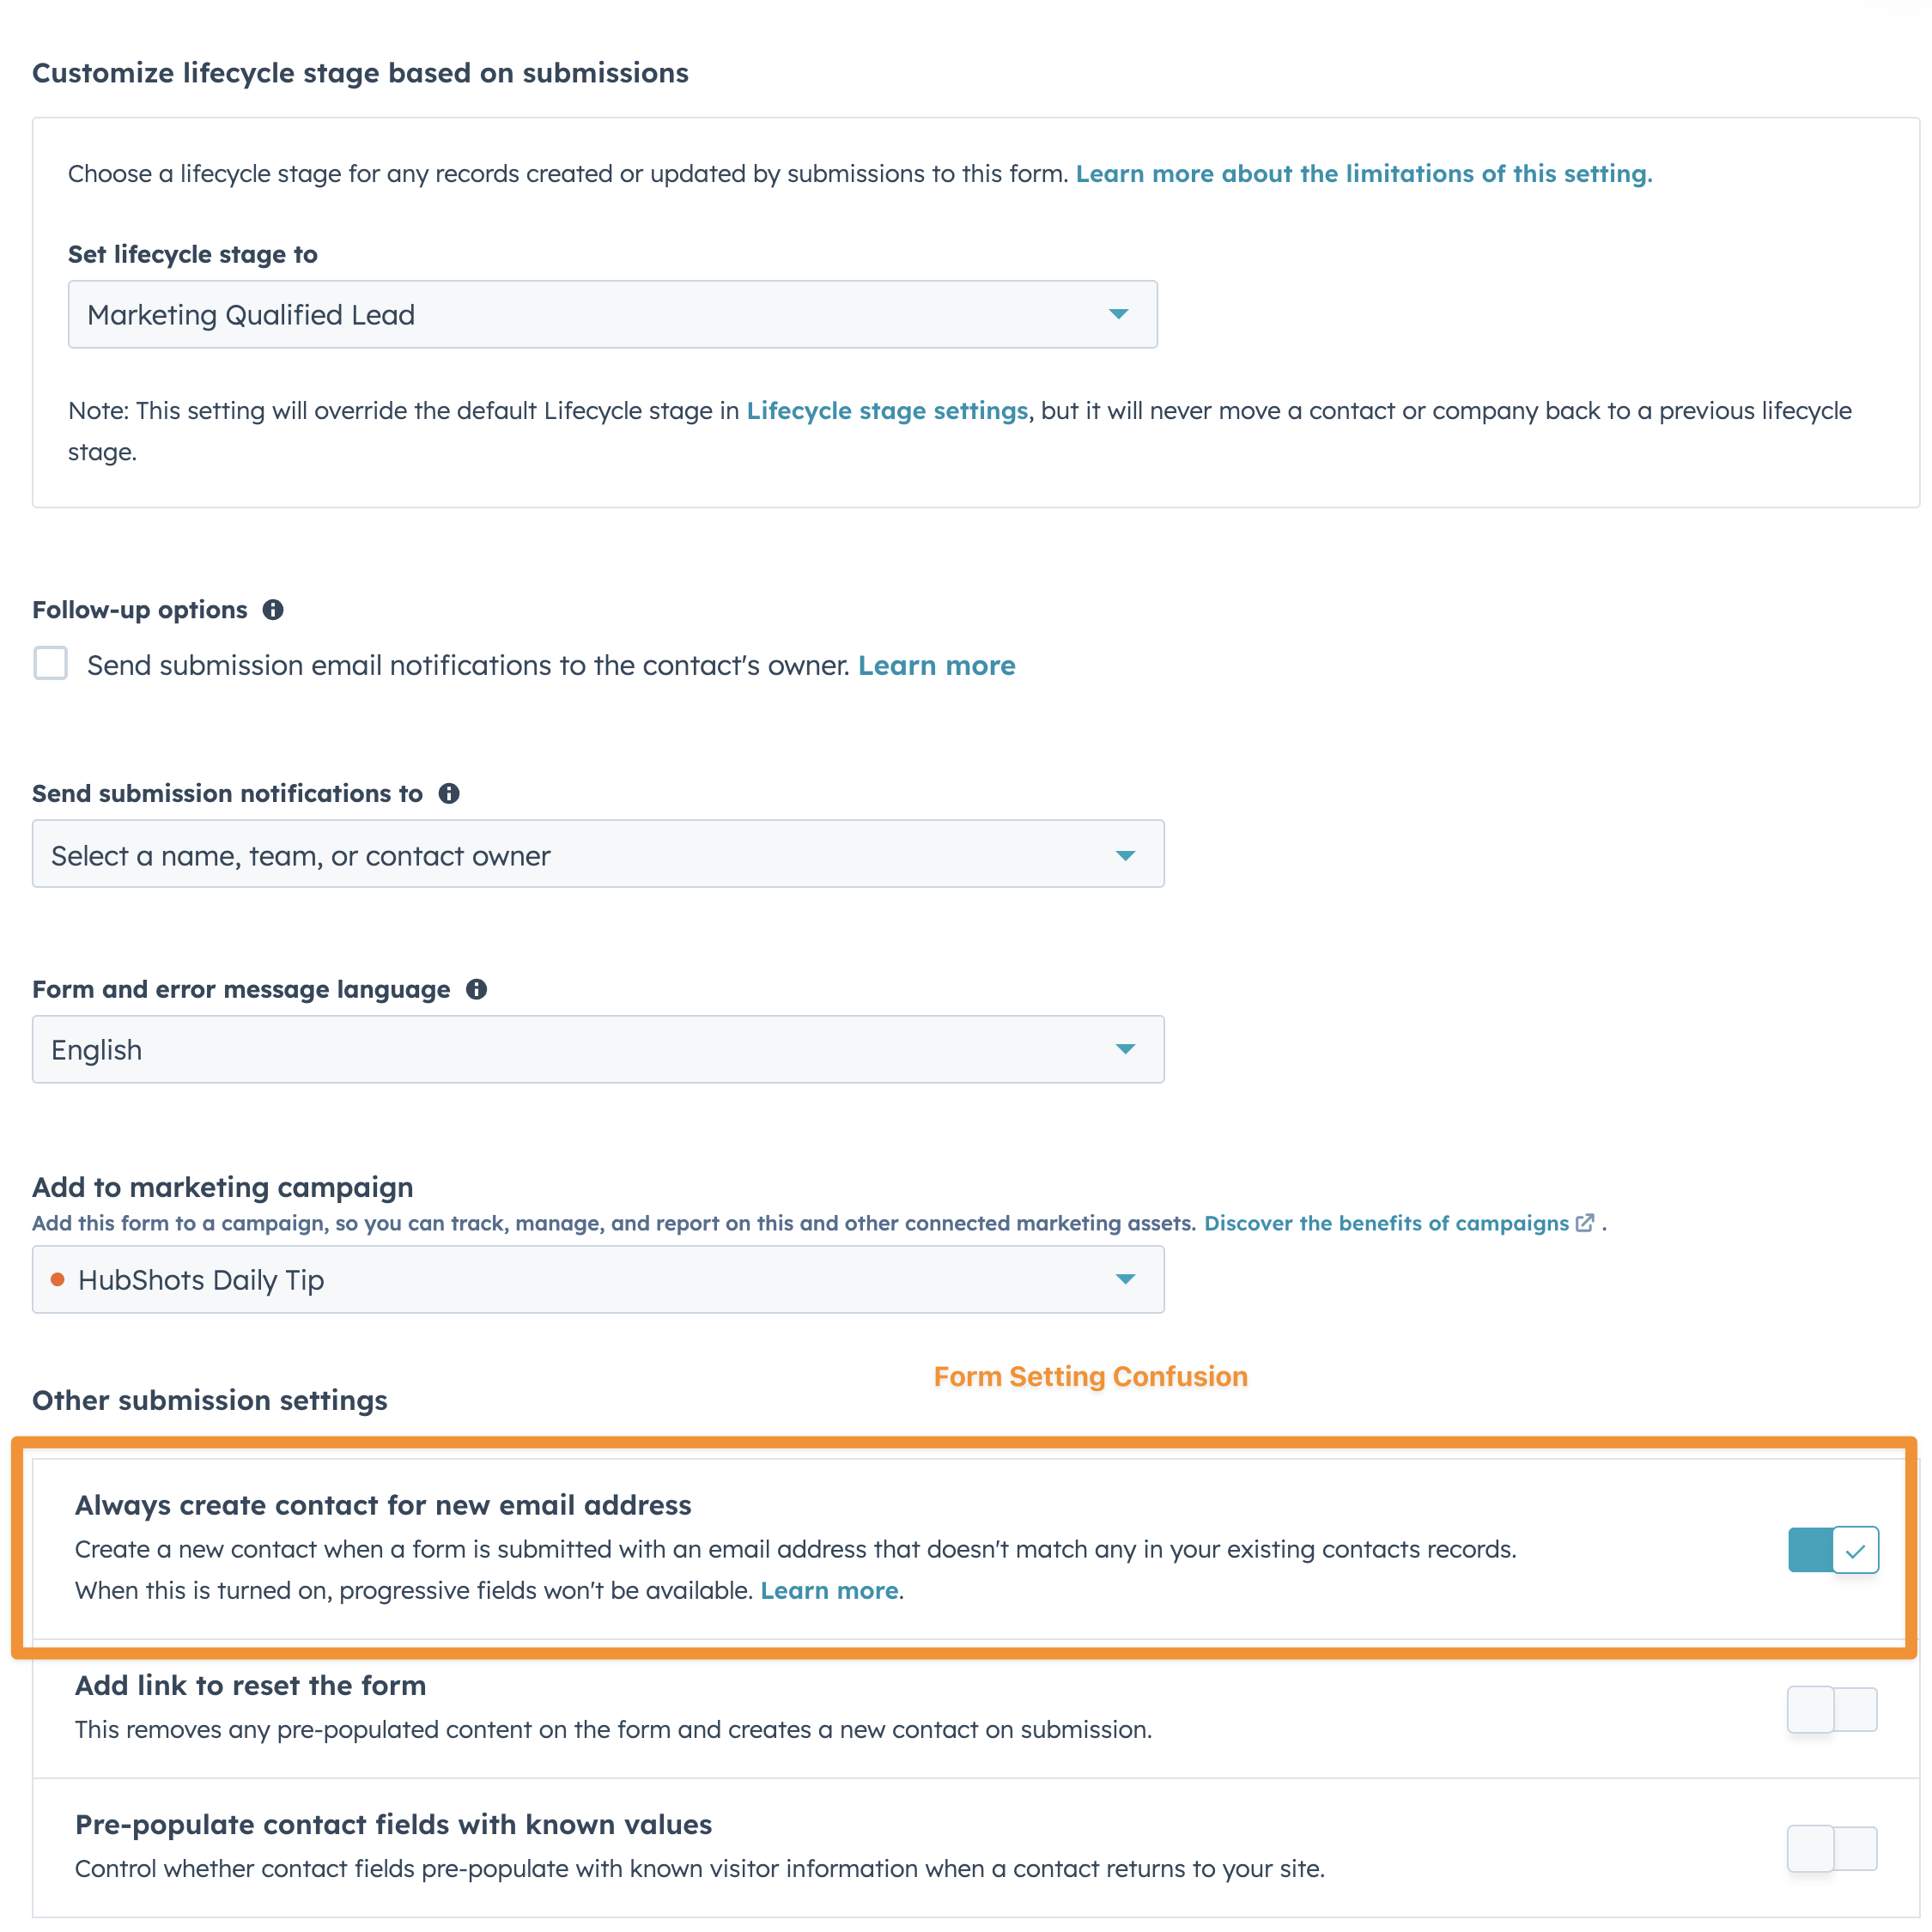
Task: Click the checkmark on the enabled contact toggle
Action: point(1856,1551)
